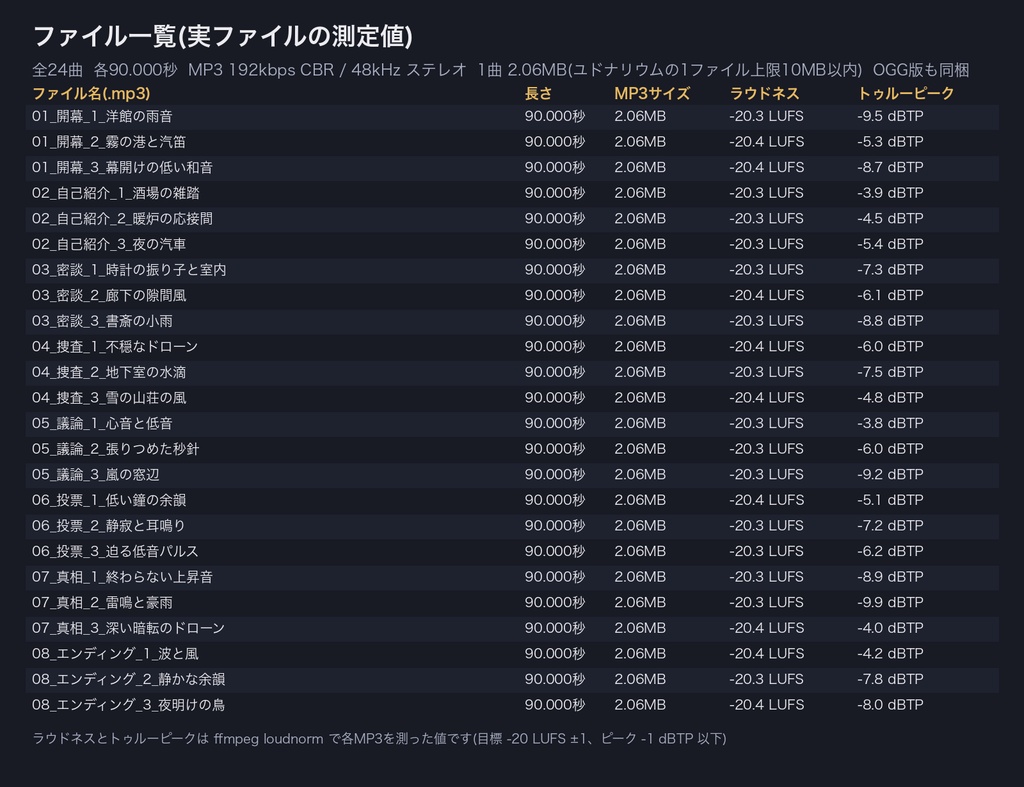Select file name 07_真相_2_雷鳴と豪雨
The image size is (1024, 787).
tap(103, 602)
